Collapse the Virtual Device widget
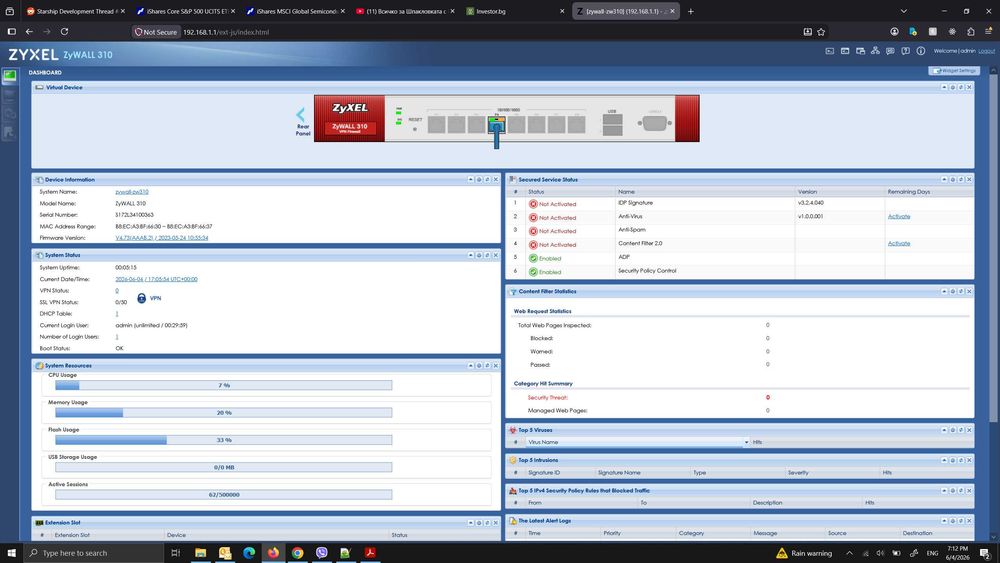 click(x=945, y=87)
